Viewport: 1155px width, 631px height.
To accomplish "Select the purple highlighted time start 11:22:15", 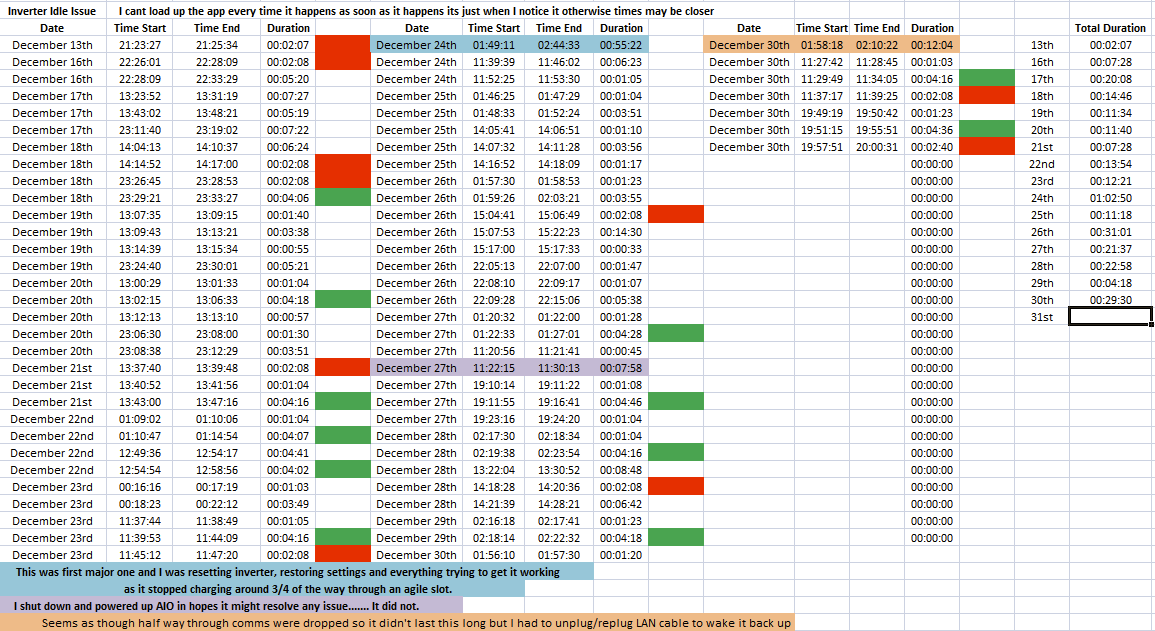I will coord(494,368).
